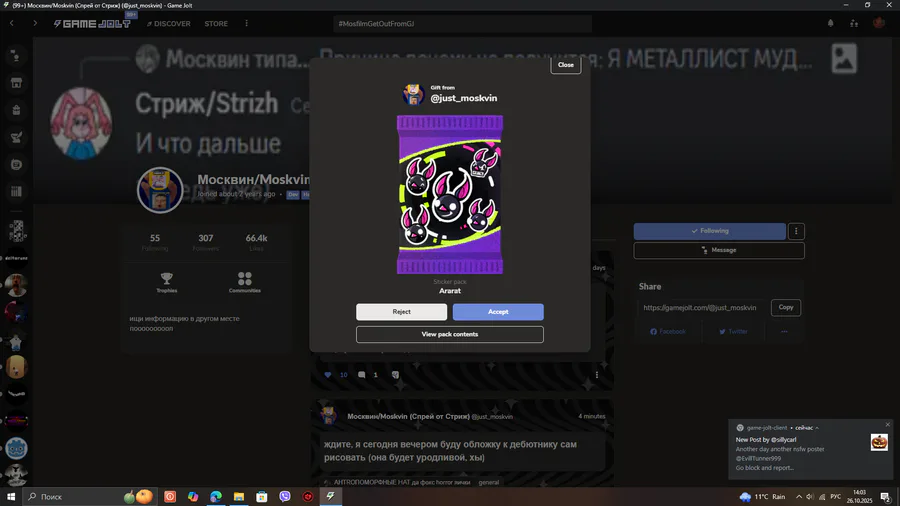Open the profile options menu beside Following
This screenshot has height=506, width=900.
point(796,231)
